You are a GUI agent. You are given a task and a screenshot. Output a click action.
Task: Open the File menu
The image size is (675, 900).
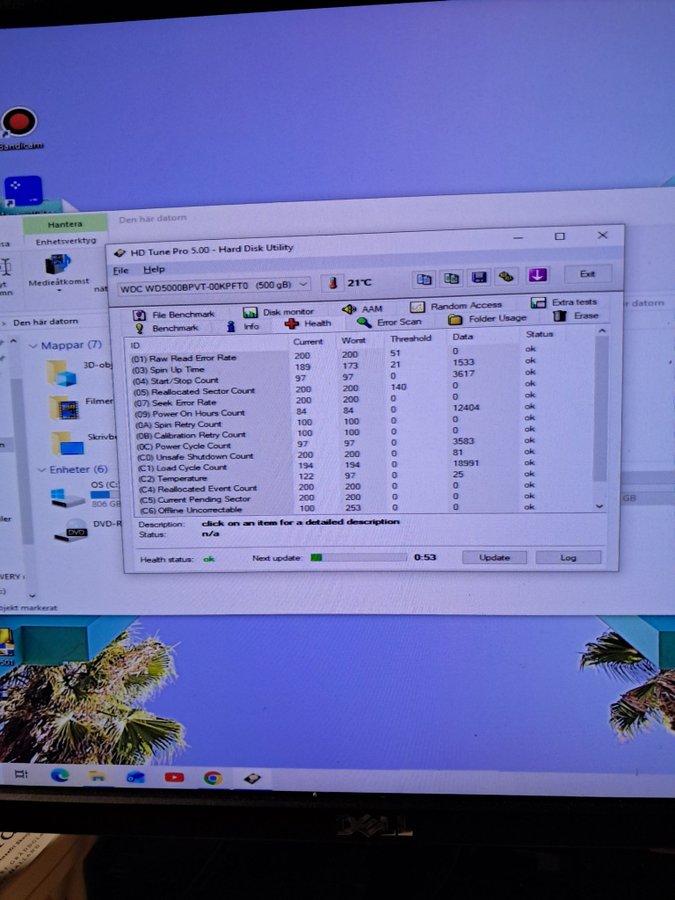click(121, 270)
